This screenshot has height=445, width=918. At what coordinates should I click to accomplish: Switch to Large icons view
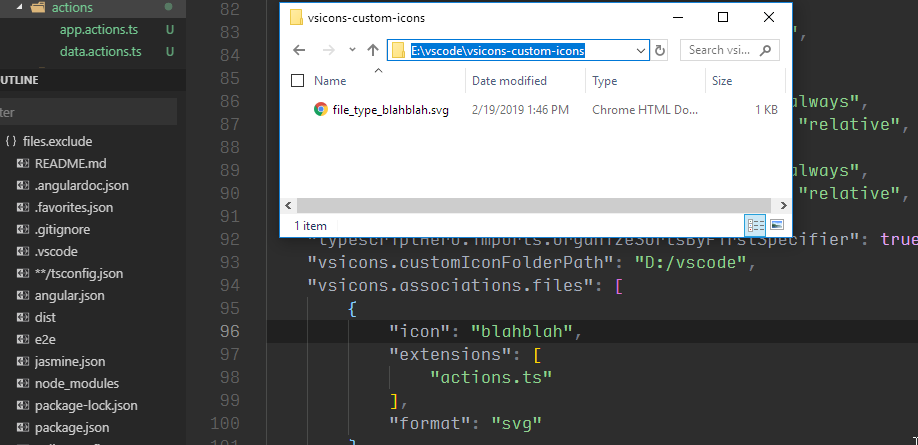777,225
